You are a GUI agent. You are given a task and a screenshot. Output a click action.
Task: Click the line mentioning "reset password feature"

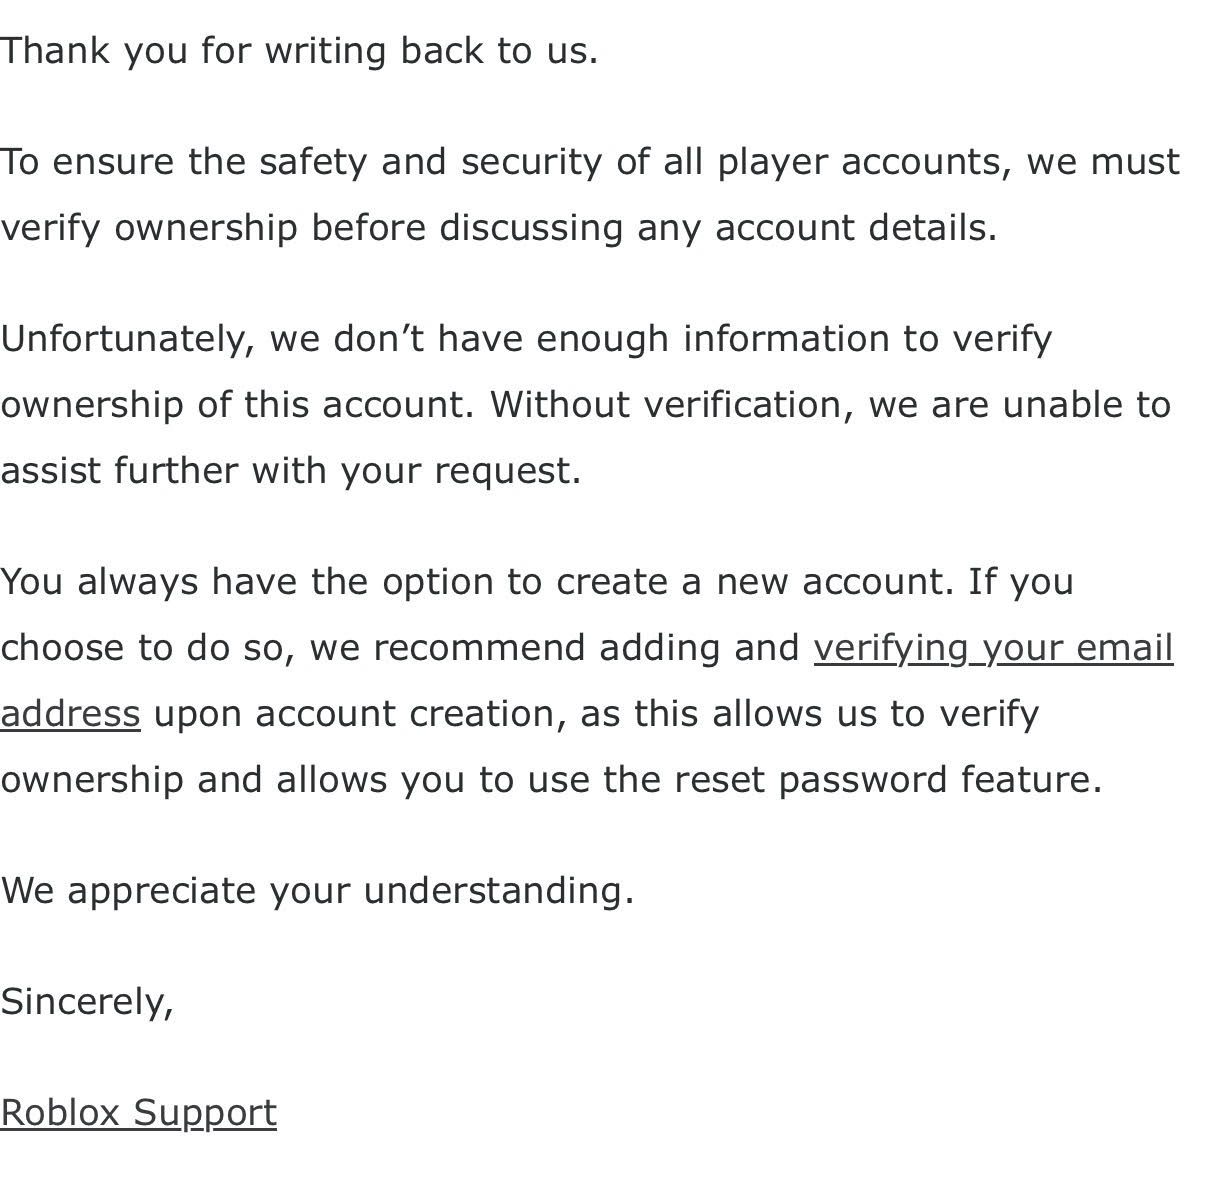pyautogui.click(x=551, y=780)
